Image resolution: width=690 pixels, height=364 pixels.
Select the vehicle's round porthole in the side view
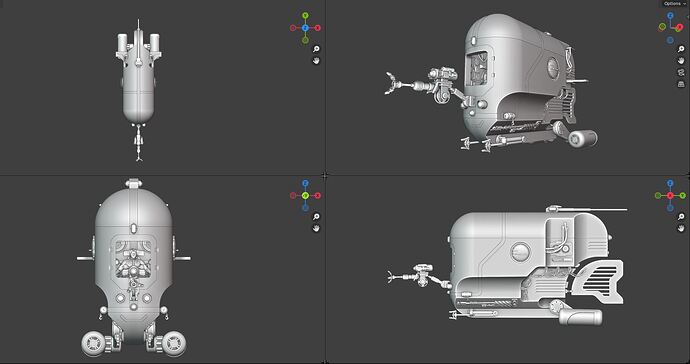pos(521,252)
